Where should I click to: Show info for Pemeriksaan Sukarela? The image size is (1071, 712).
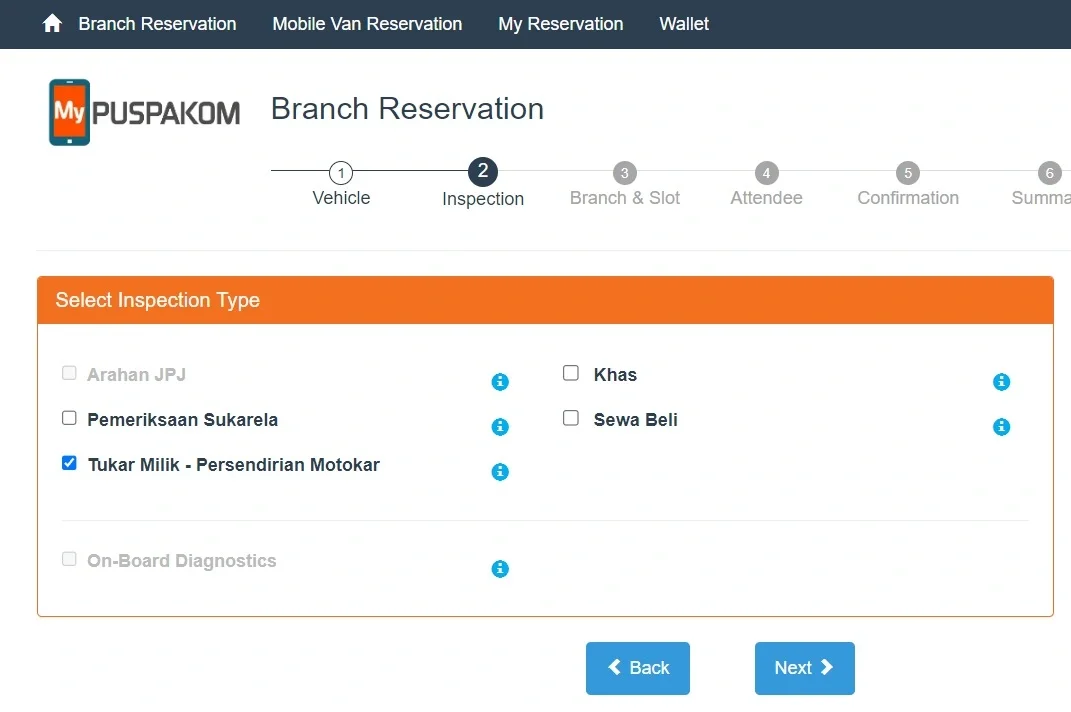pos(500,426)
